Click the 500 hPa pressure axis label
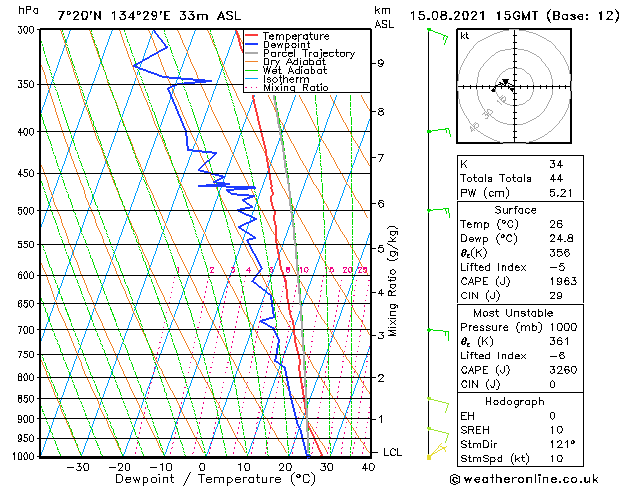The height and width of the screenshot is (486, 629). coord(28,211)
